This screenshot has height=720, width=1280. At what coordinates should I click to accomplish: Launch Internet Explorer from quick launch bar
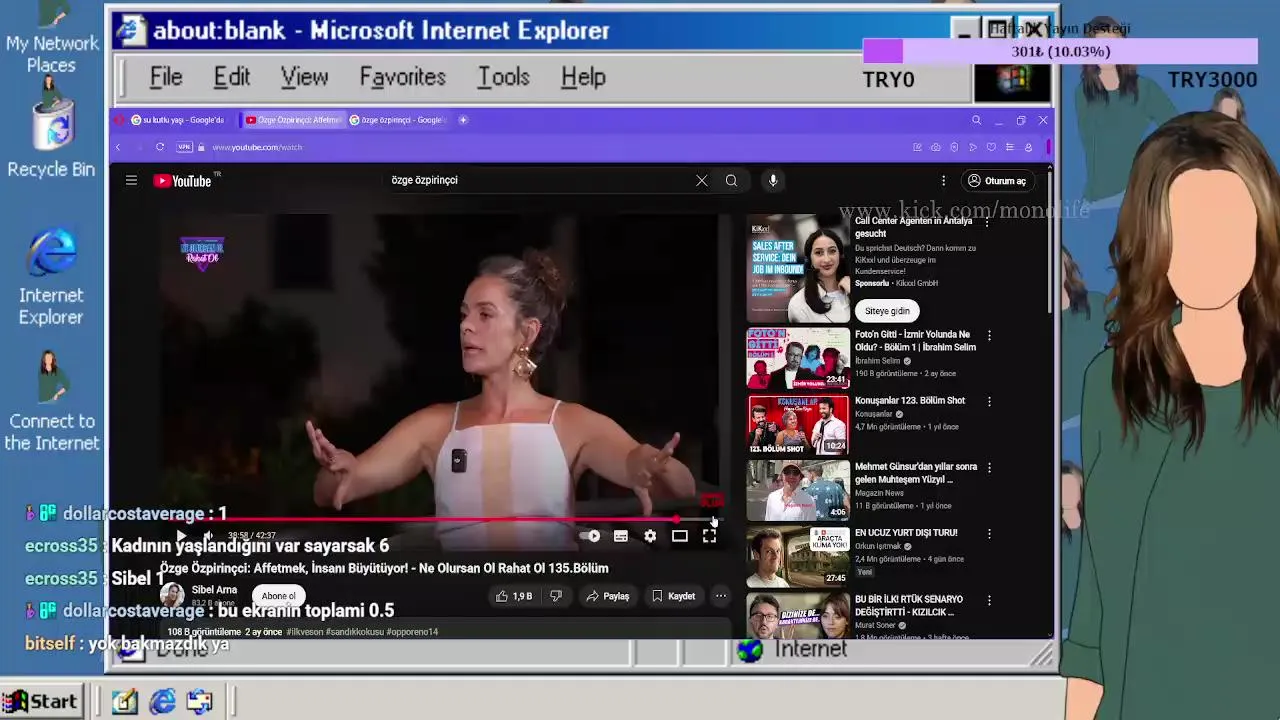(162, 702)
